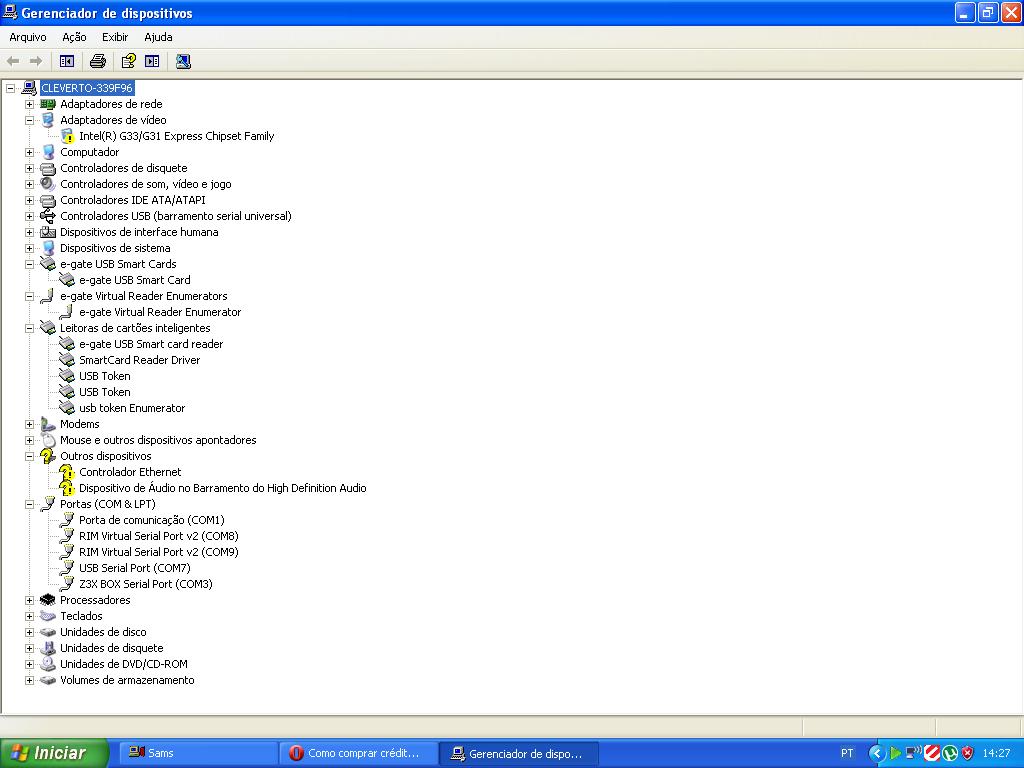
Task: Click the Dispositivo de Áudio warning icon
Action: point(67,488)
